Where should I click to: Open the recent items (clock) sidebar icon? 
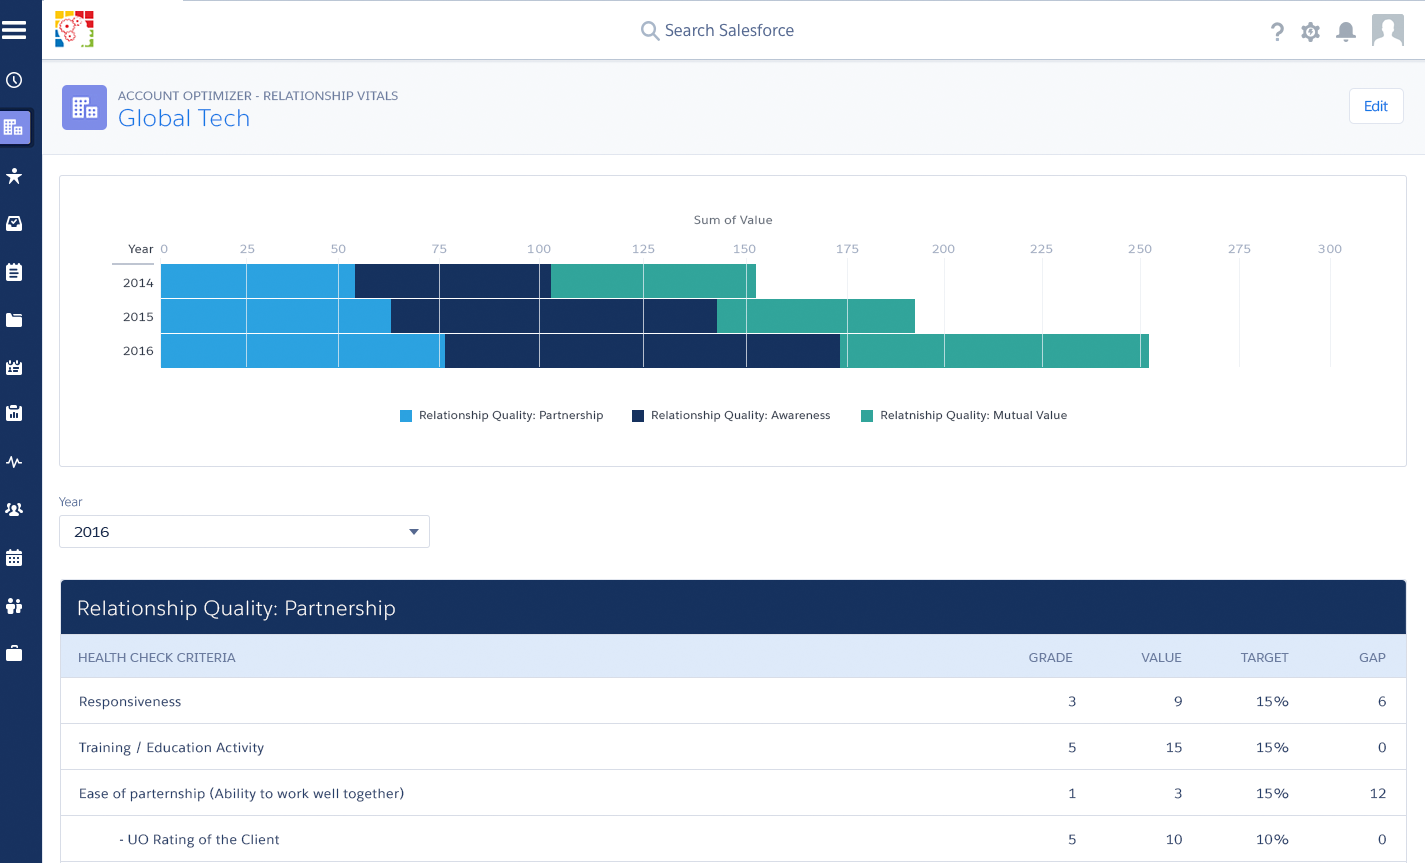[x=15, y=80]
